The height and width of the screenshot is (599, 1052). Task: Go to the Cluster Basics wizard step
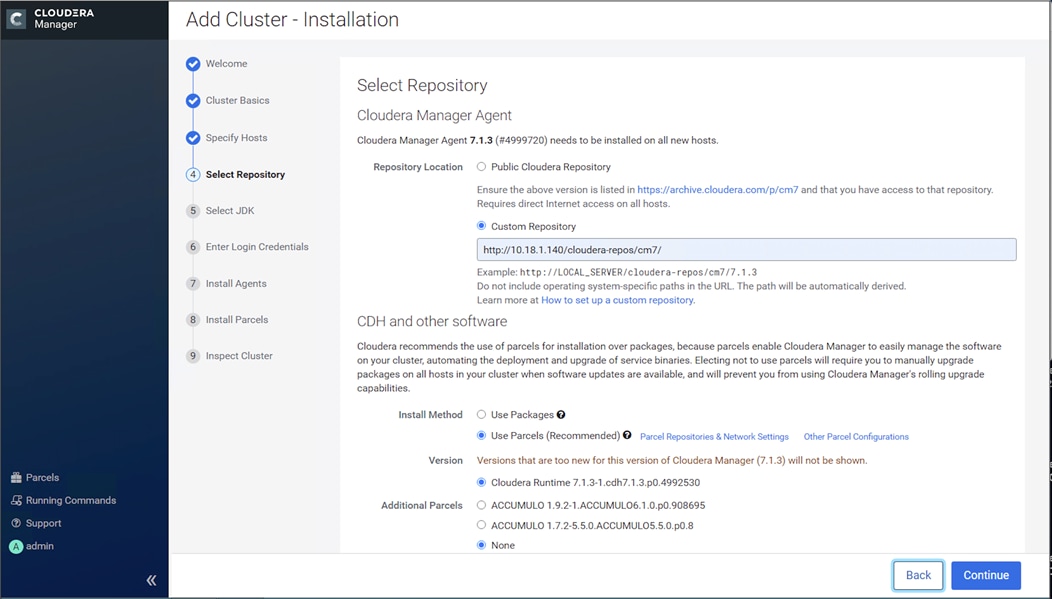pyautogui.click(x=238, y=101)
